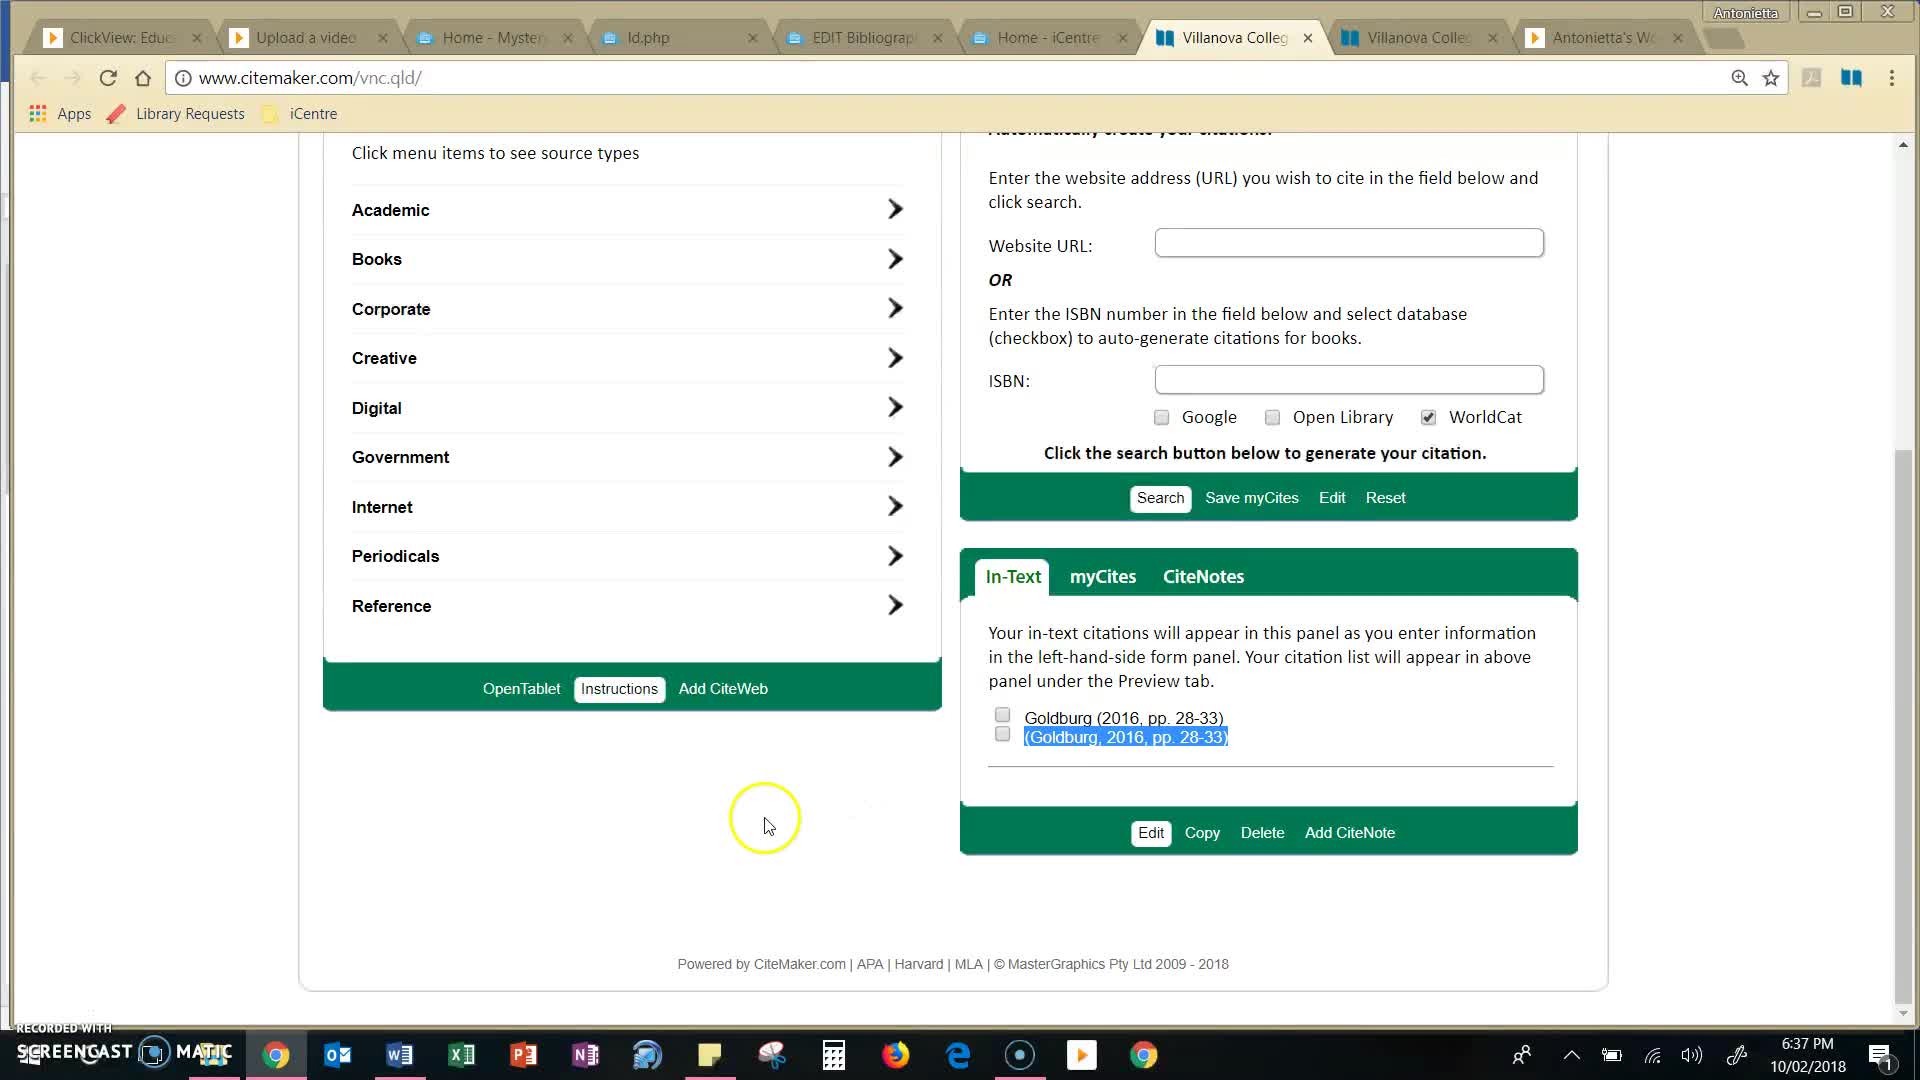Click the Add CiteWeb button
Viewport: 1920px width, 1080px height.
point(722,688)
